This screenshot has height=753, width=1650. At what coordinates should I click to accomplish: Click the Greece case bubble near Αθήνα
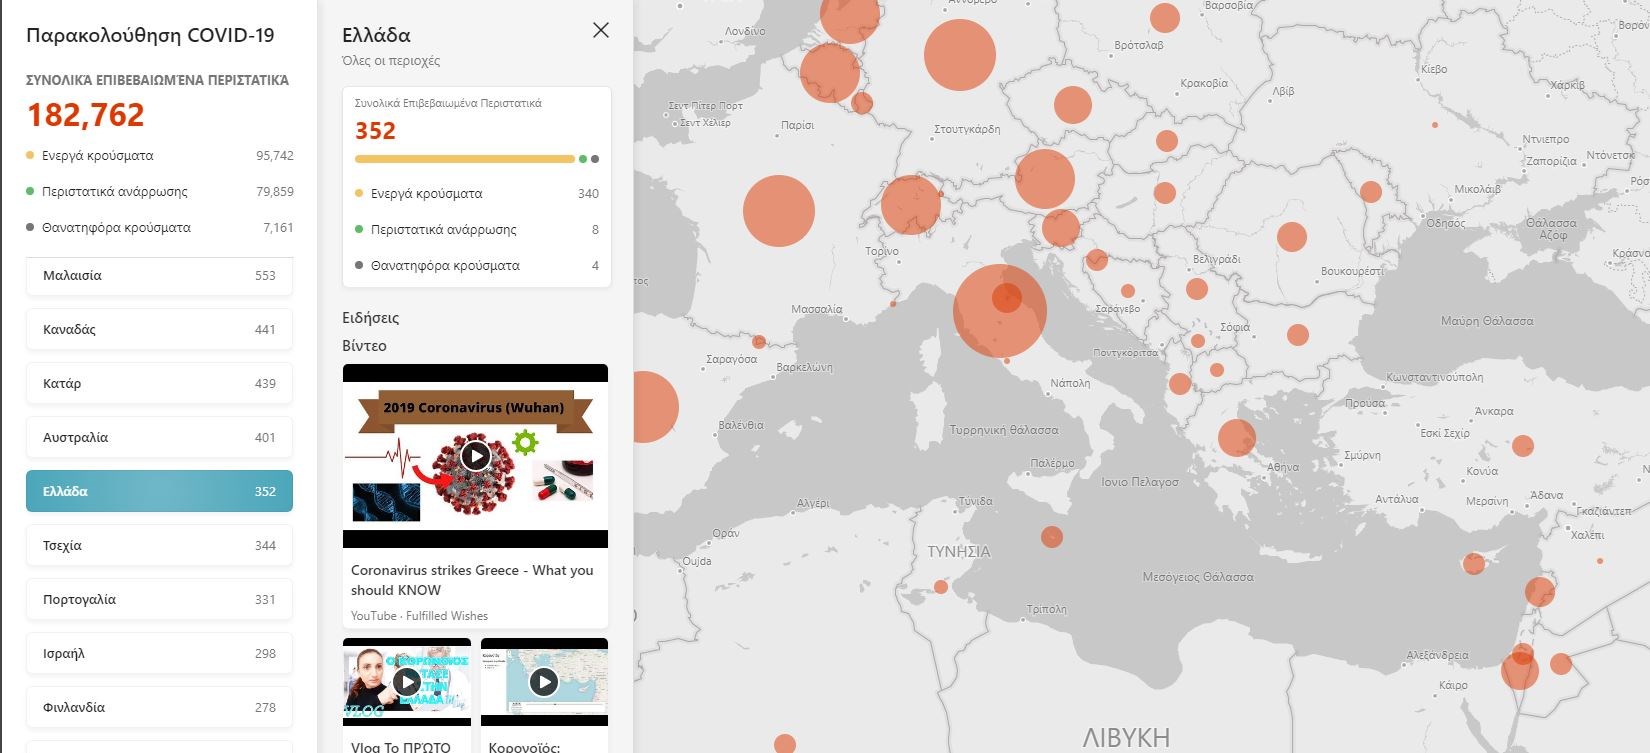coord(1236,438)
